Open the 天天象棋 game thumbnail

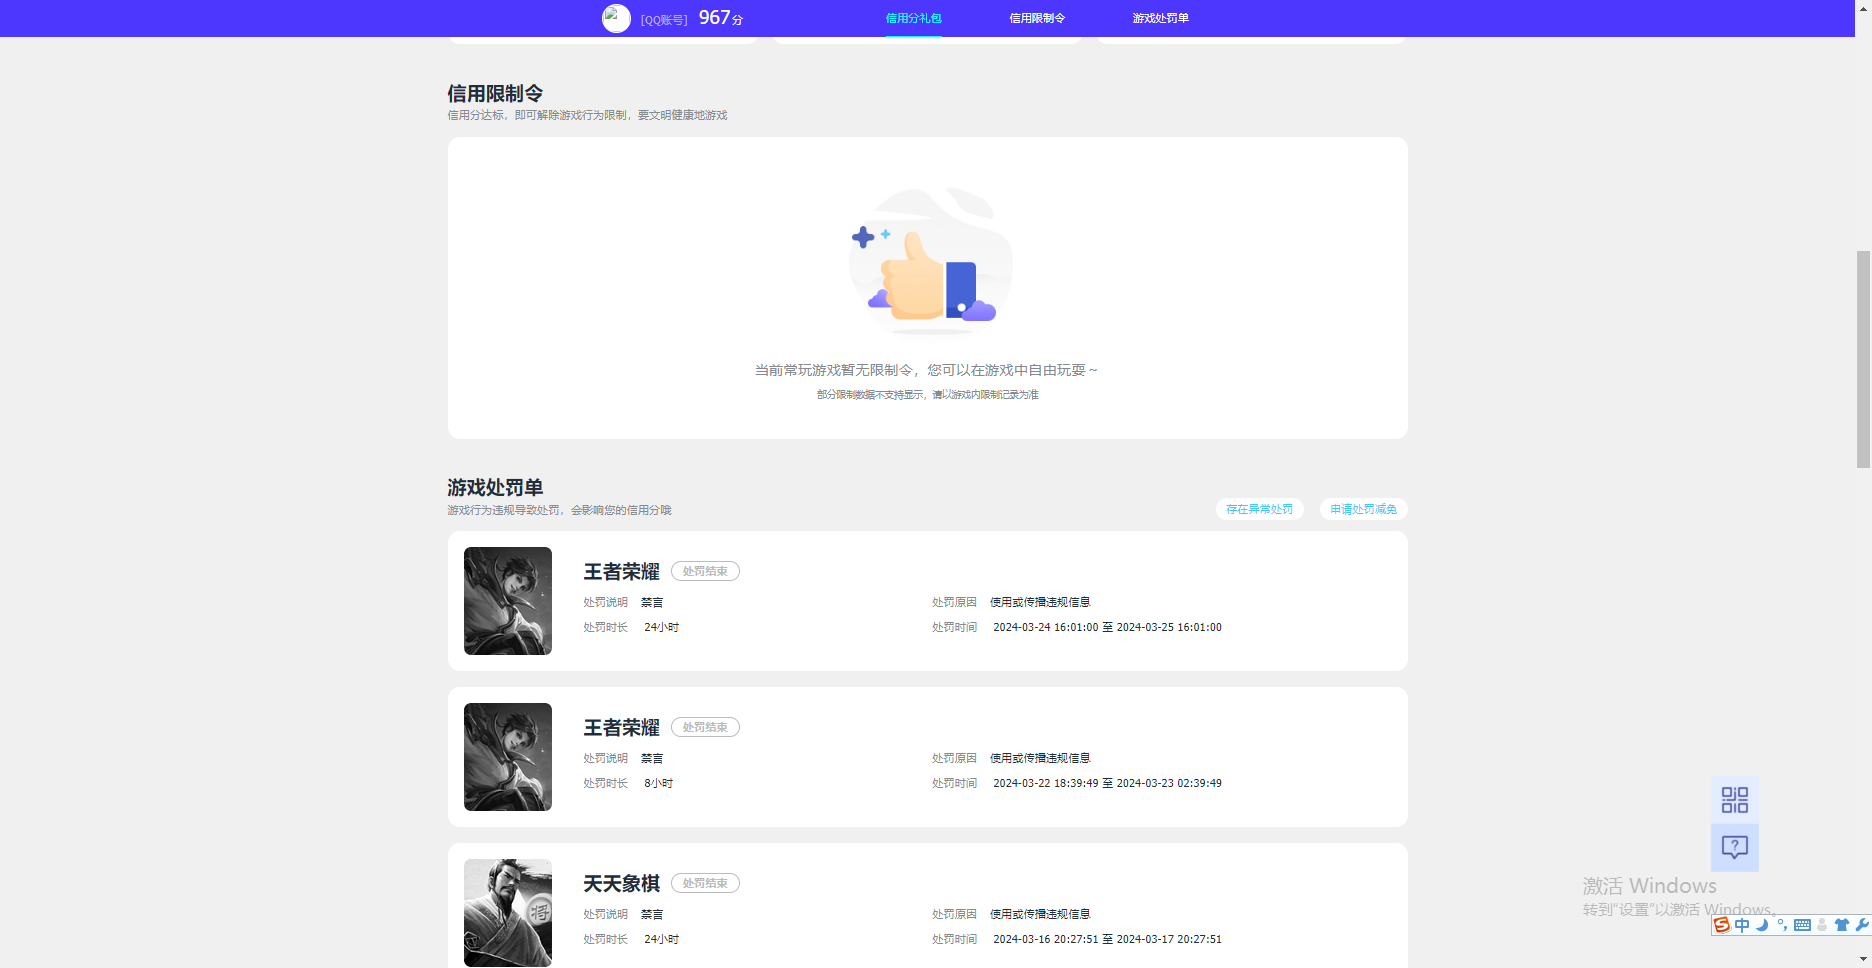pyautogui.click(x=508, y=913)
